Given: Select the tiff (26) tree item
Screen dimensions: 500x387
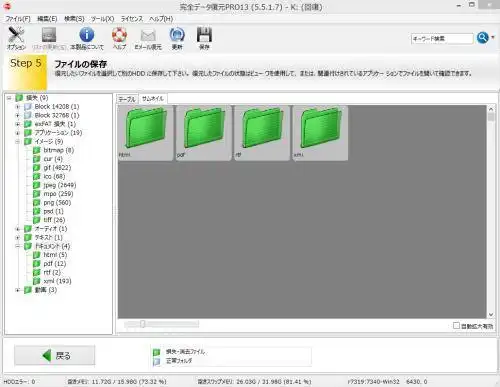Looking at the screenshot, I should [54, 220].
